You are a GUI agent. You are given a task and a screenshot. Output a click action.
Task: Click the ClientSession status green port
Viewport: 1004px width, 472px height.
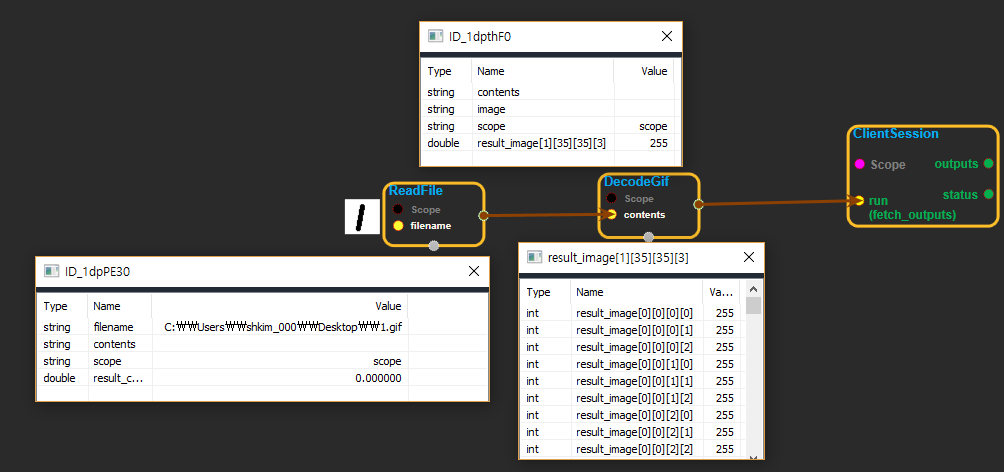pos(988,194)
